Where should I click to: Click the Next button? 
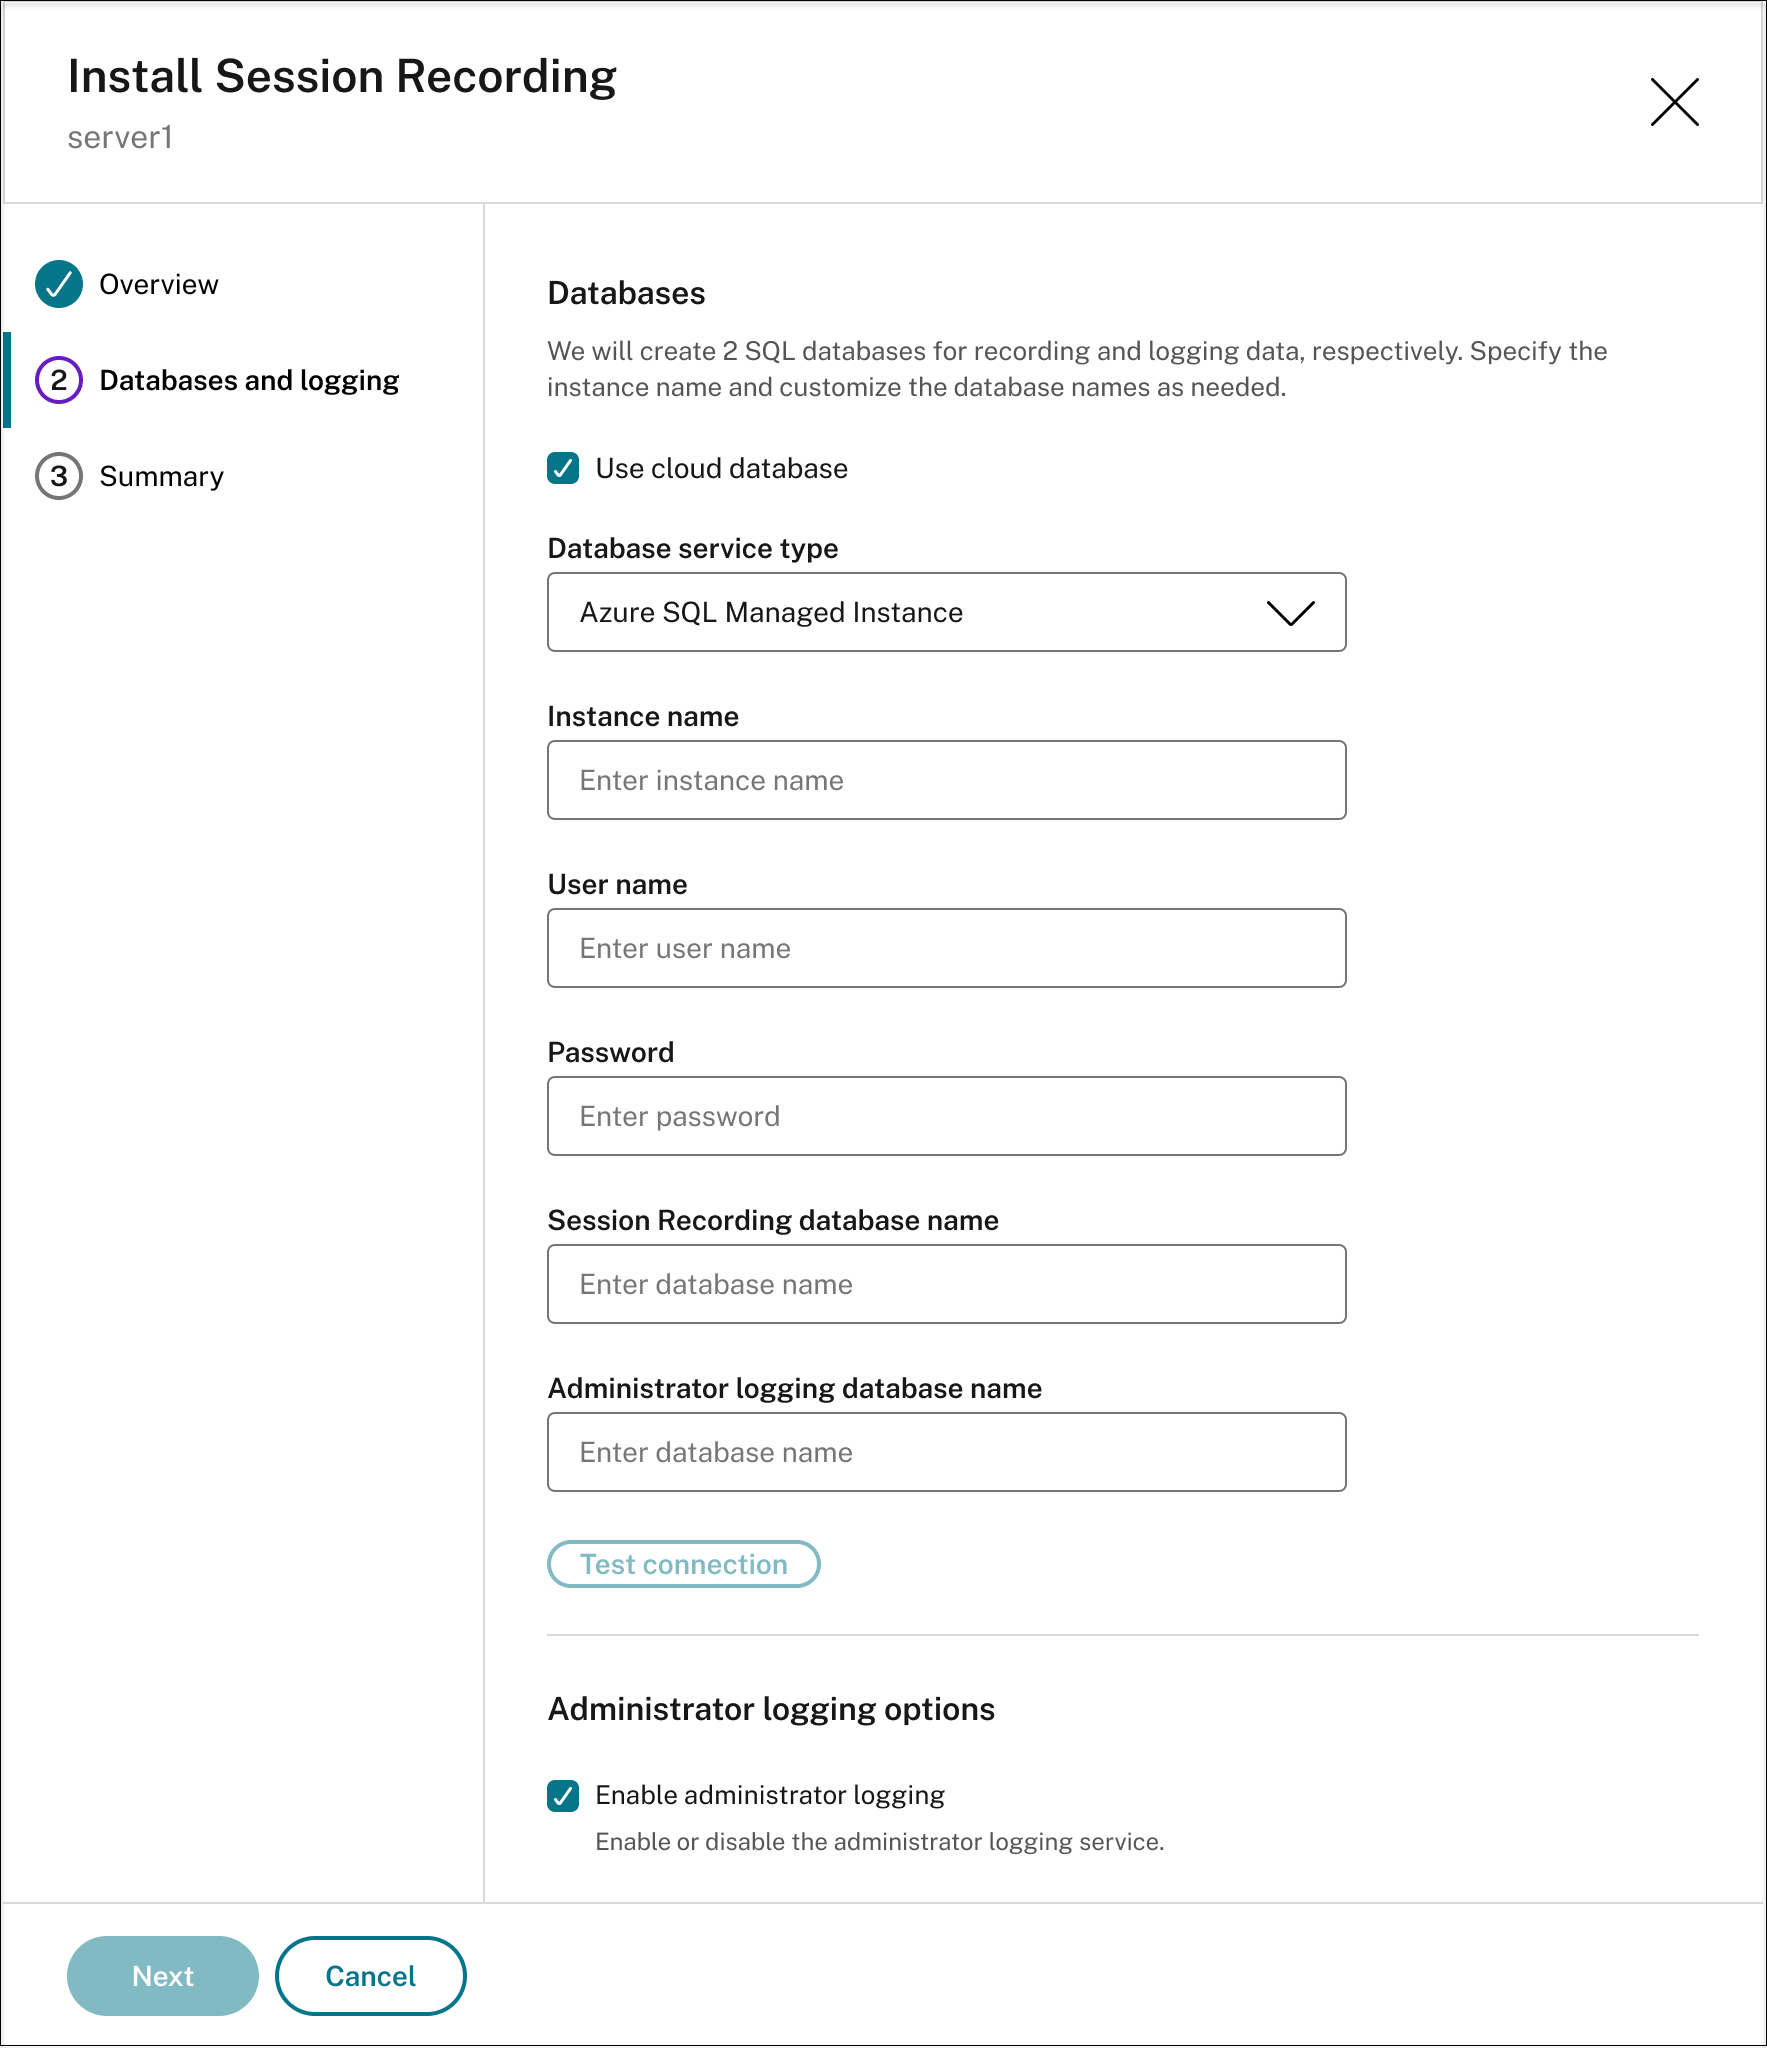tap(163, 1976)
